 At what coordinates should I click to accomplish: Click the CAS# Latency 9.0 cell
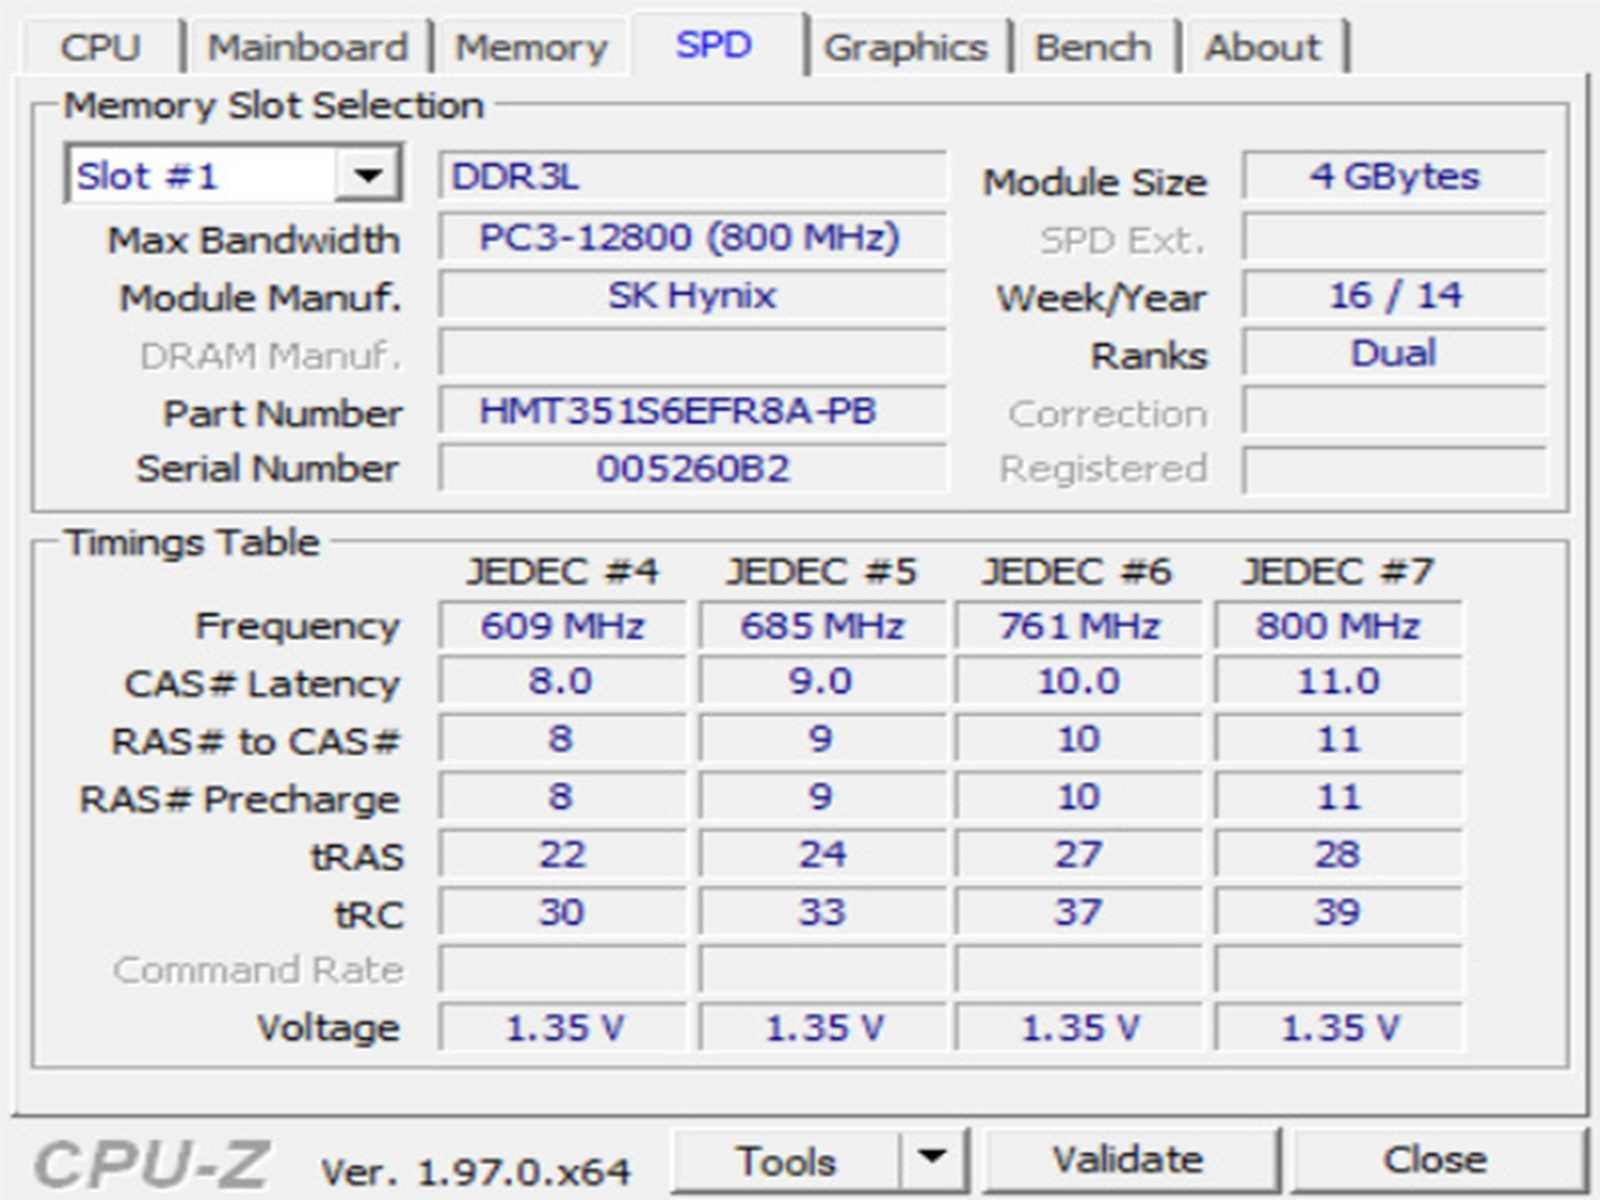pyautogui.click(x=822, y=682)
